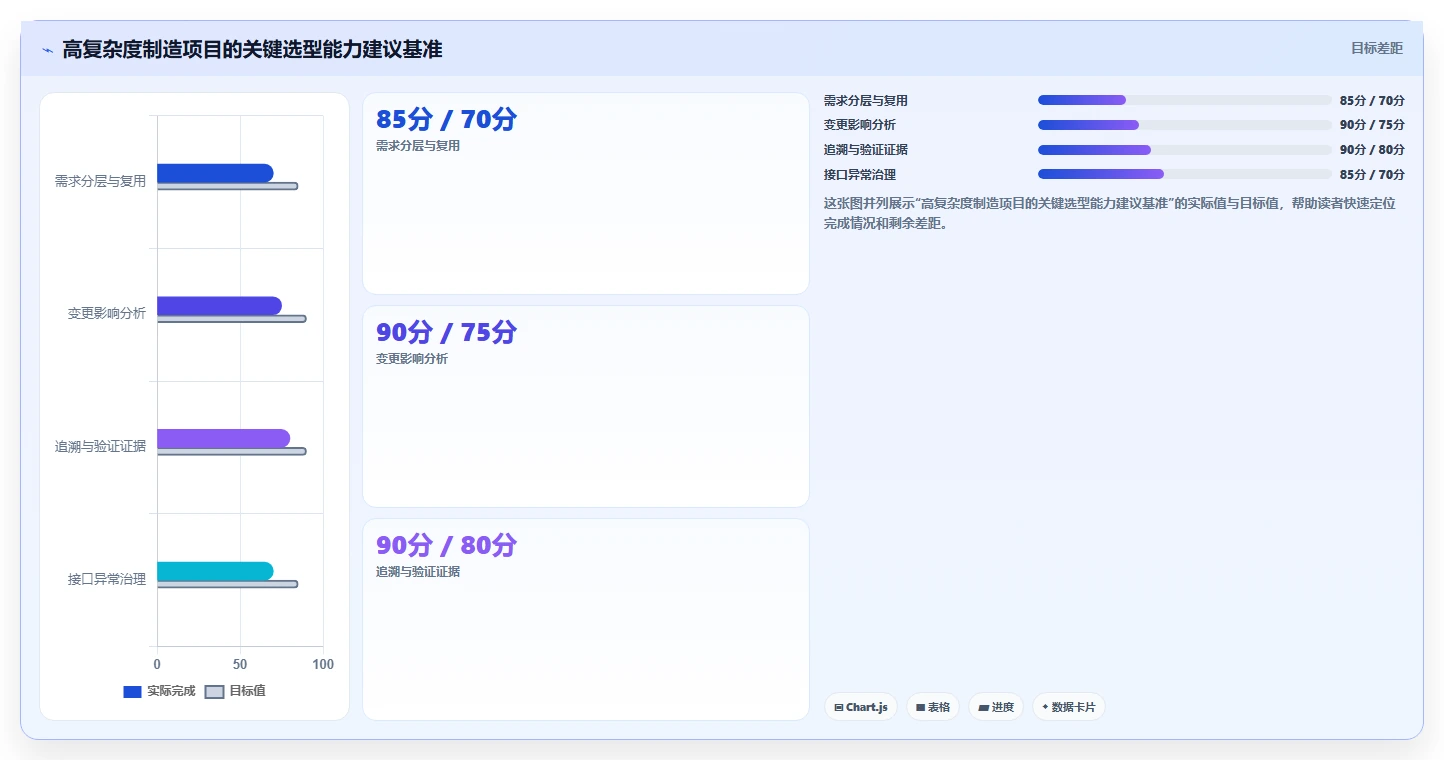This screenshot has width=1444, height=760.
Task: Click the gray target bar for 需求分层与复用
Action: click(x=227, y=186)
